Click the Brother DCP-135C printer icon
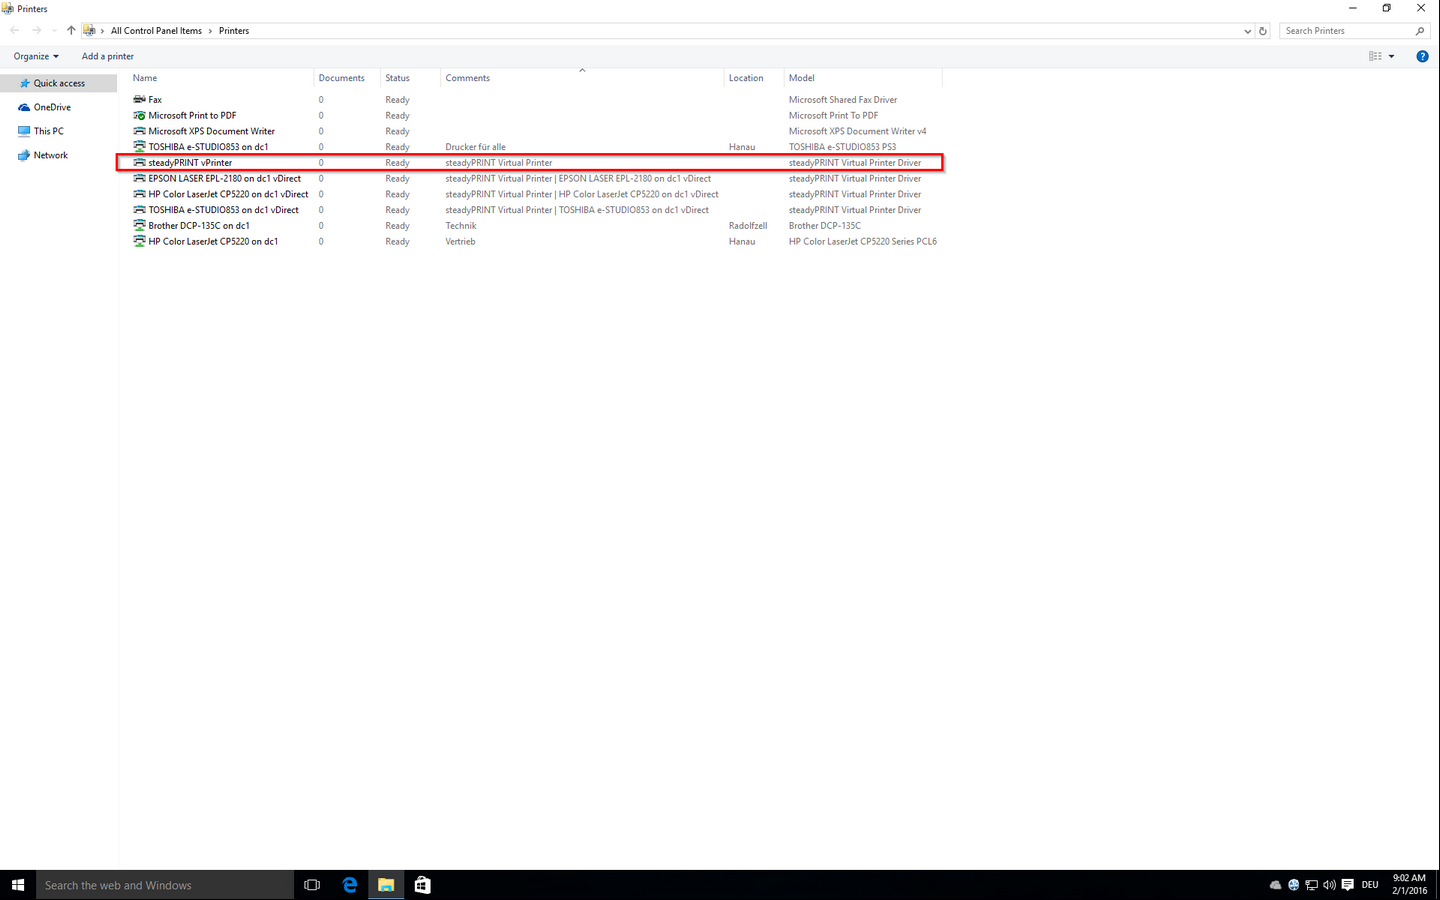 point(139,226)
